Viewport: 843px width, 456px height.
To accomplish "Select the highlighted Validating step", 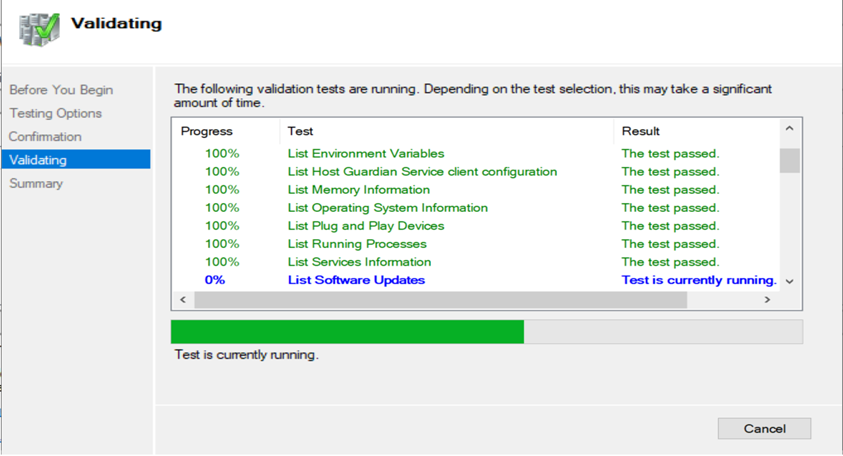I will (x=76, y=160).
